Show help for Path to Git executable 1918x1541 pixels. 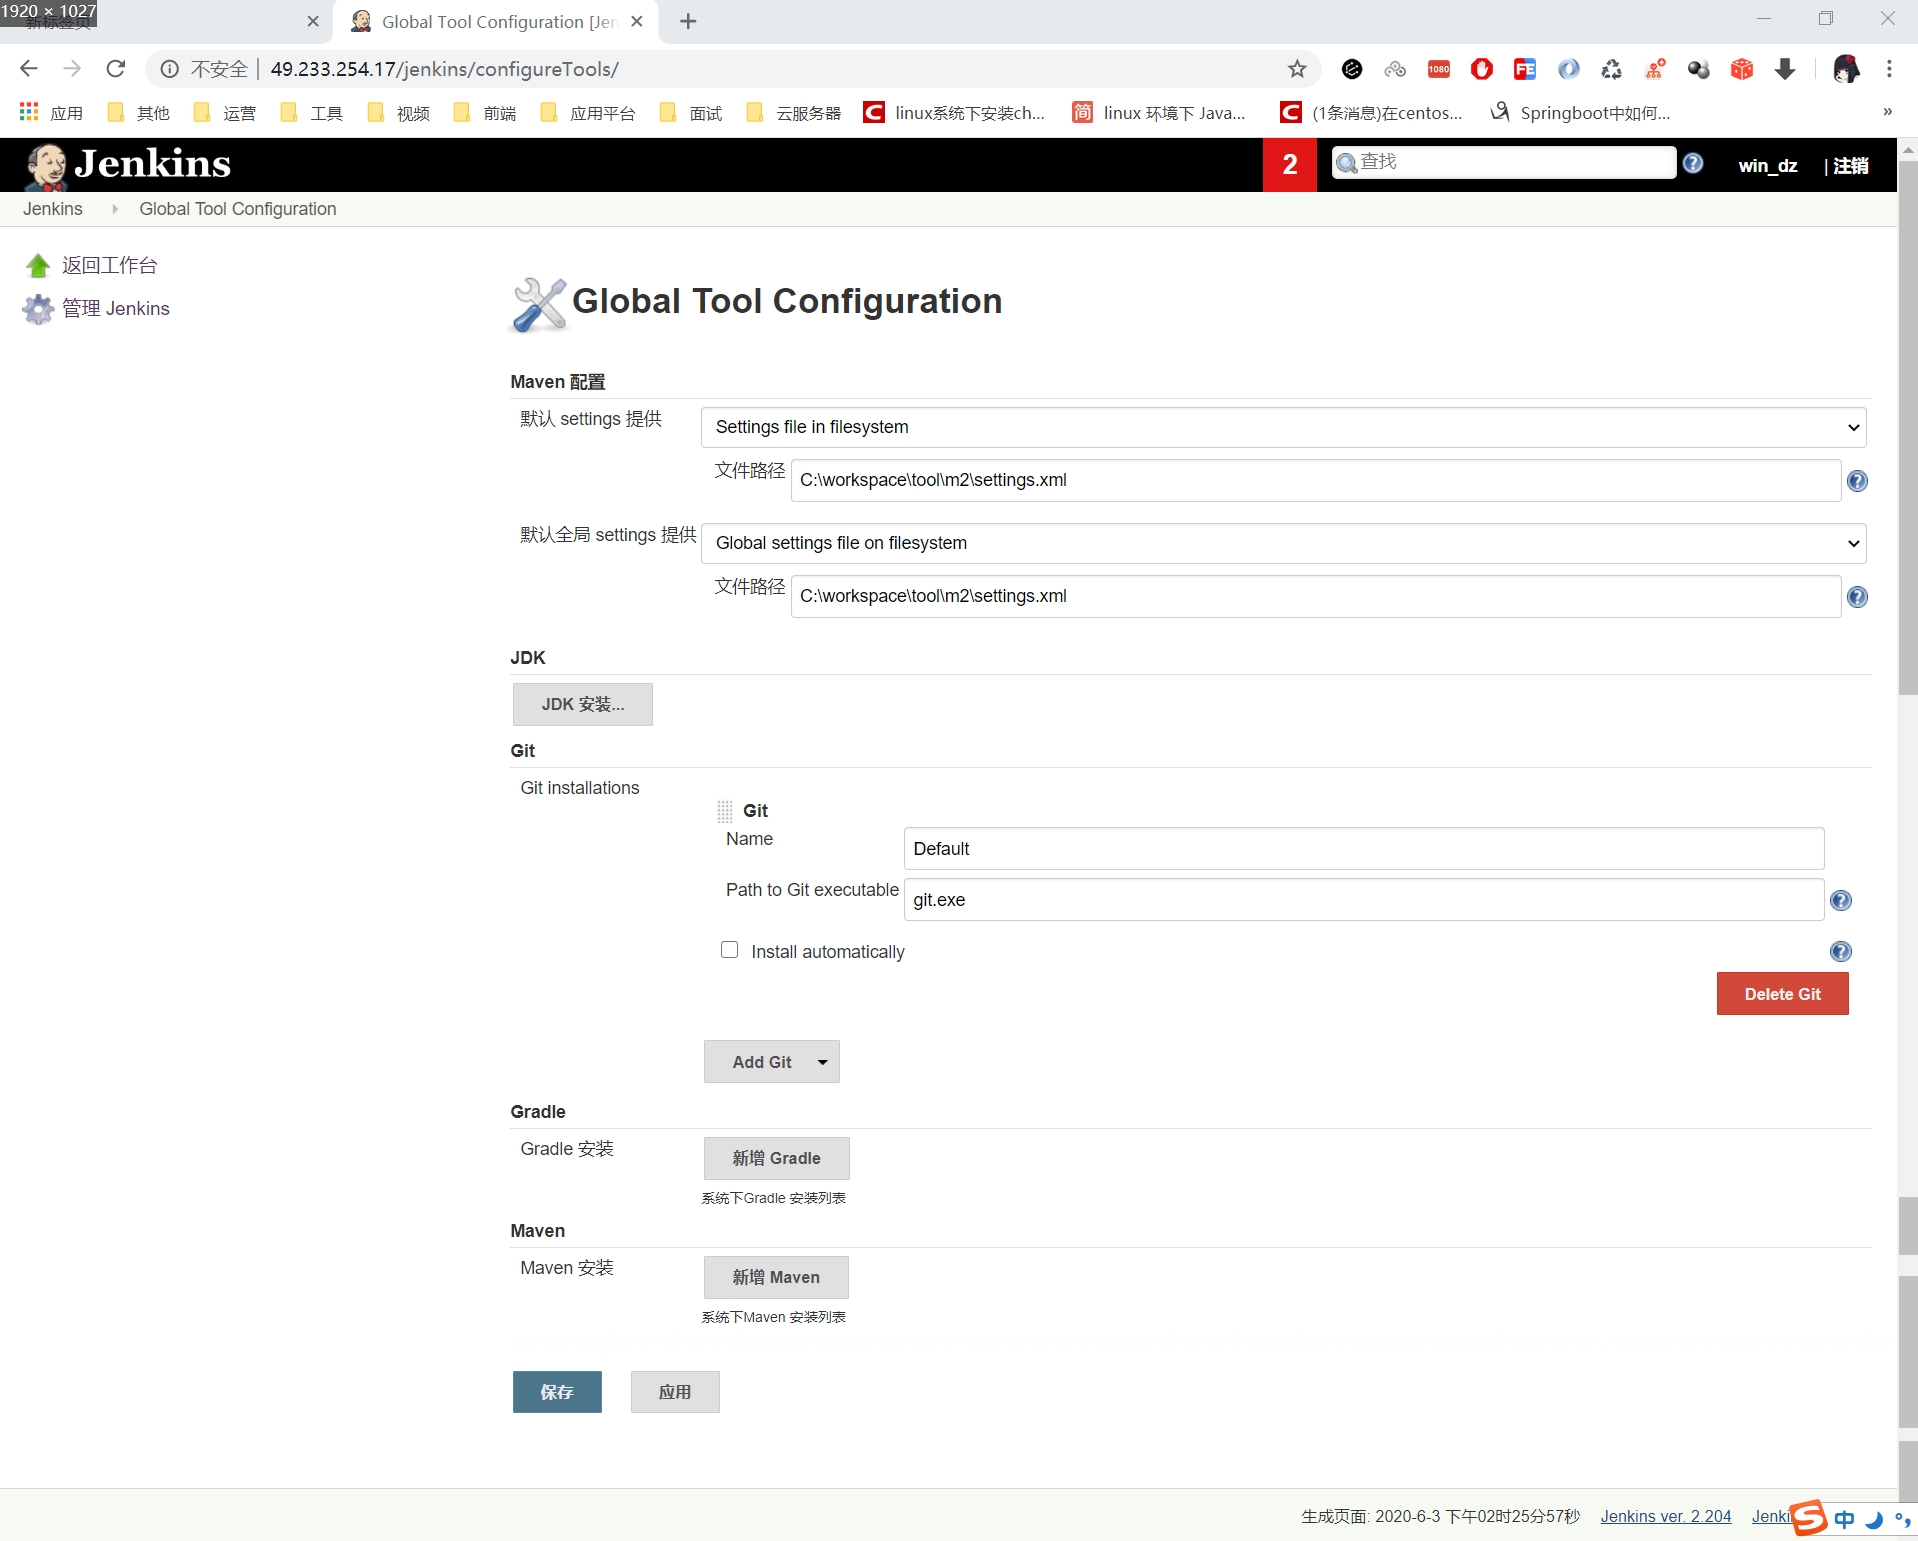coord(1840,901)
